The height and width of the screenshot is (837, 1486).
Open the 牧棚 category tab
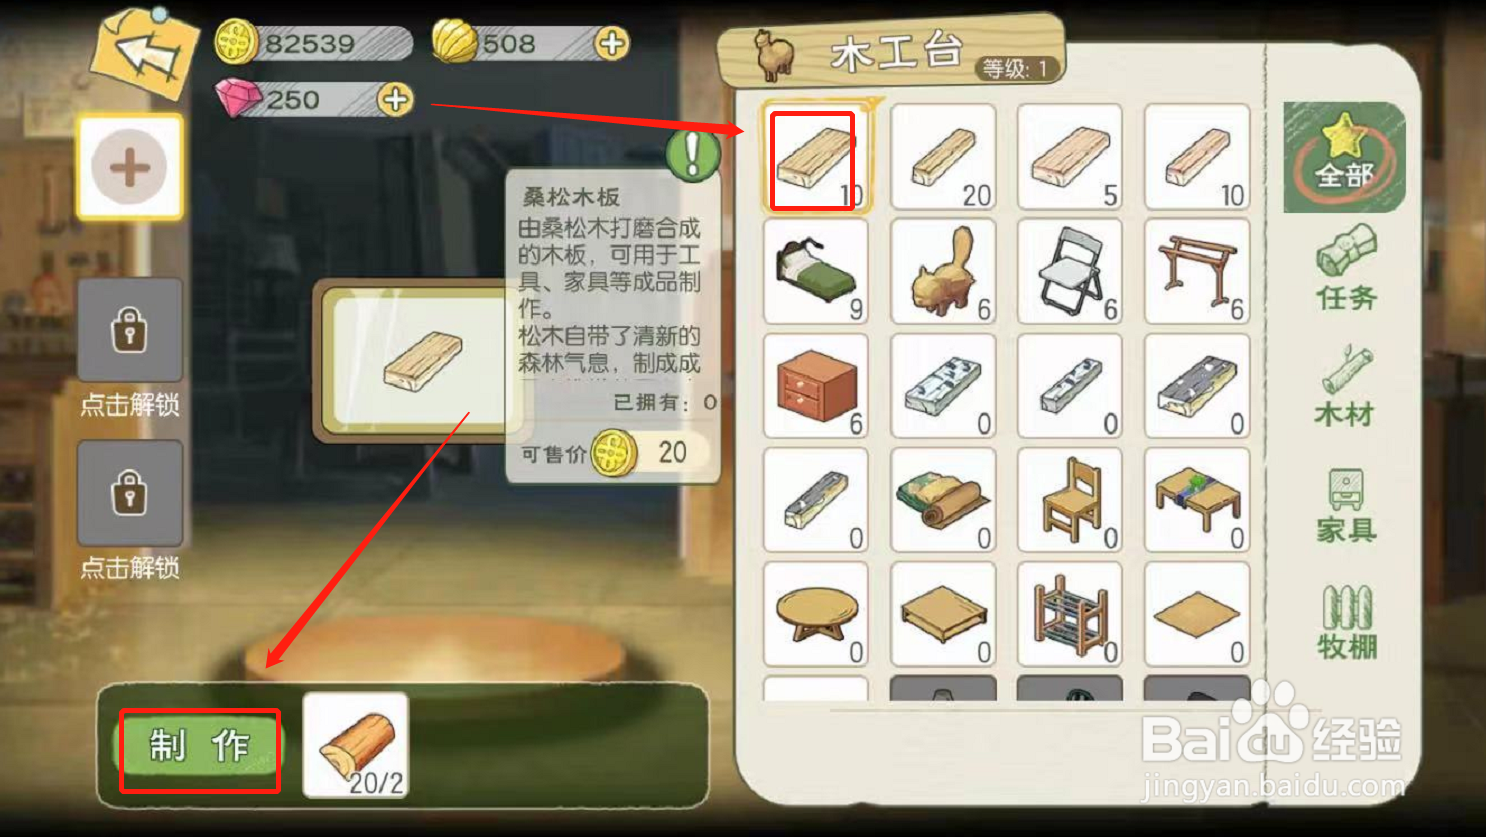(x=1347, y=622)
